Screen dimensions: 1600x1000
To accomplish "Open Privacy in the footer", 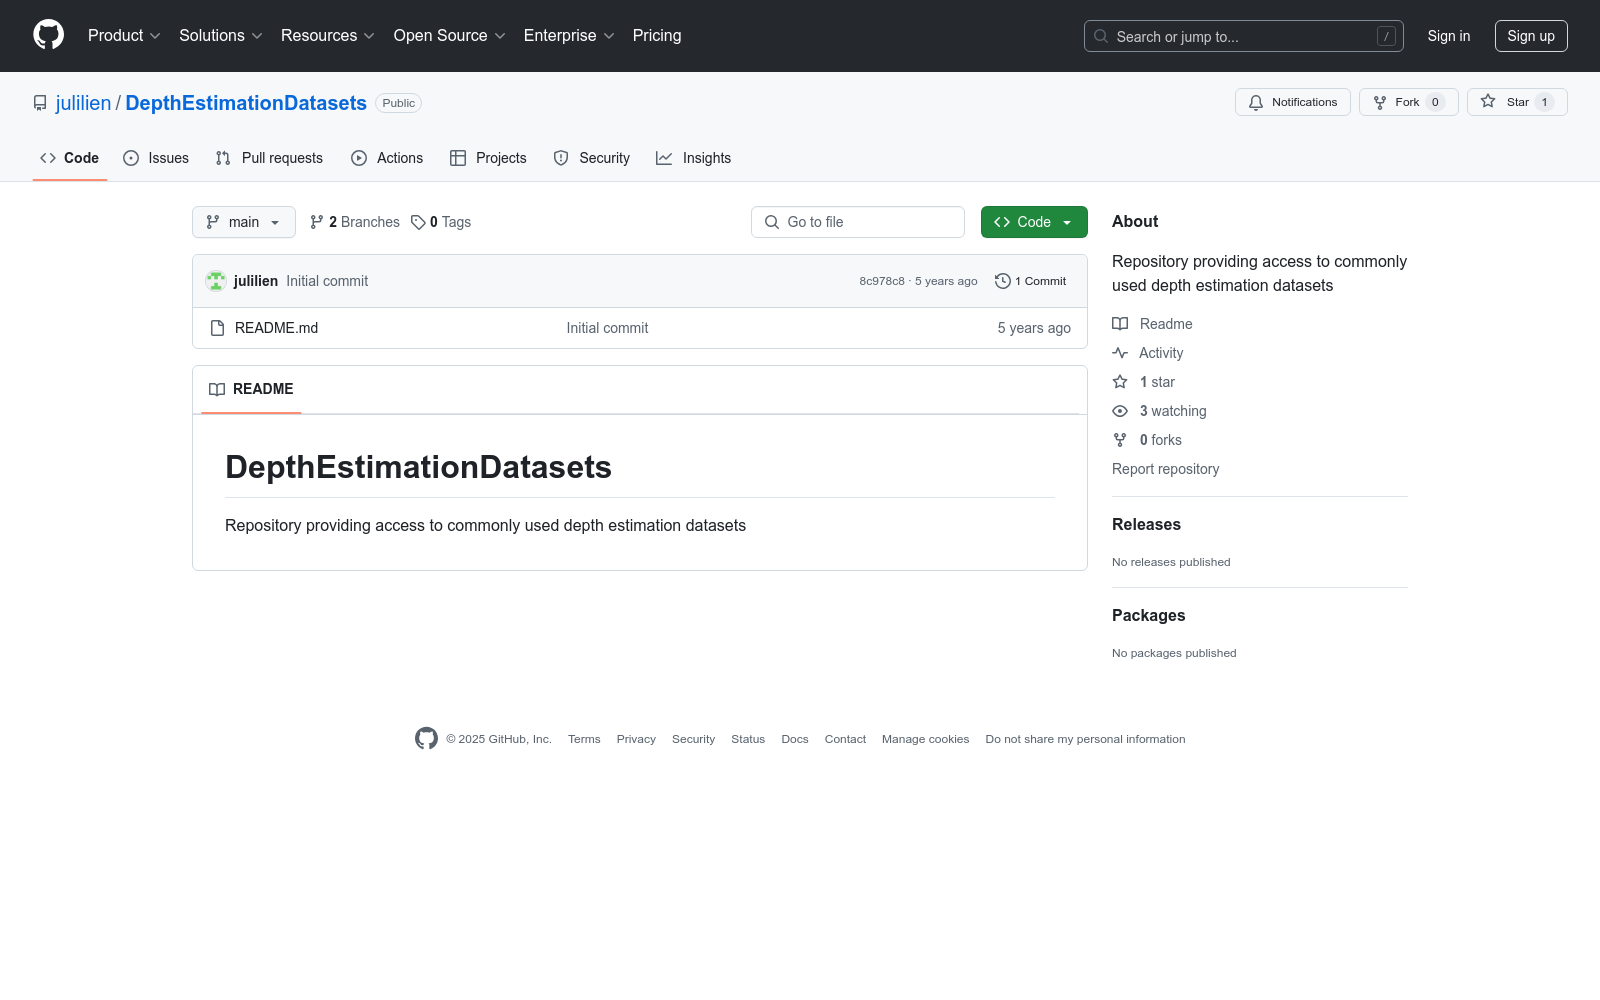I will point(636,739).
